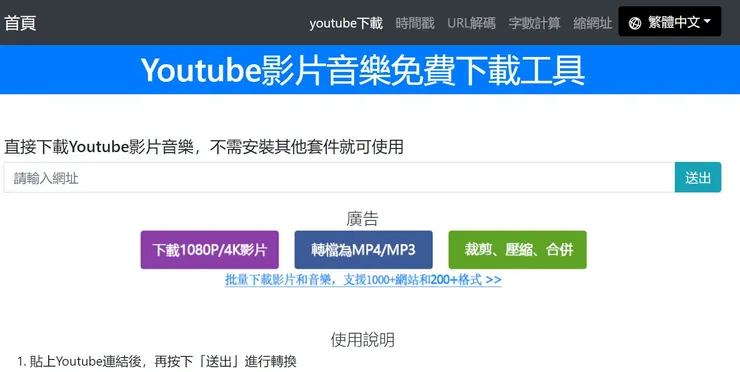Click instruction step 貼上Youtube連結後
The height and width of the screenshot is (372, 740).
163,362
